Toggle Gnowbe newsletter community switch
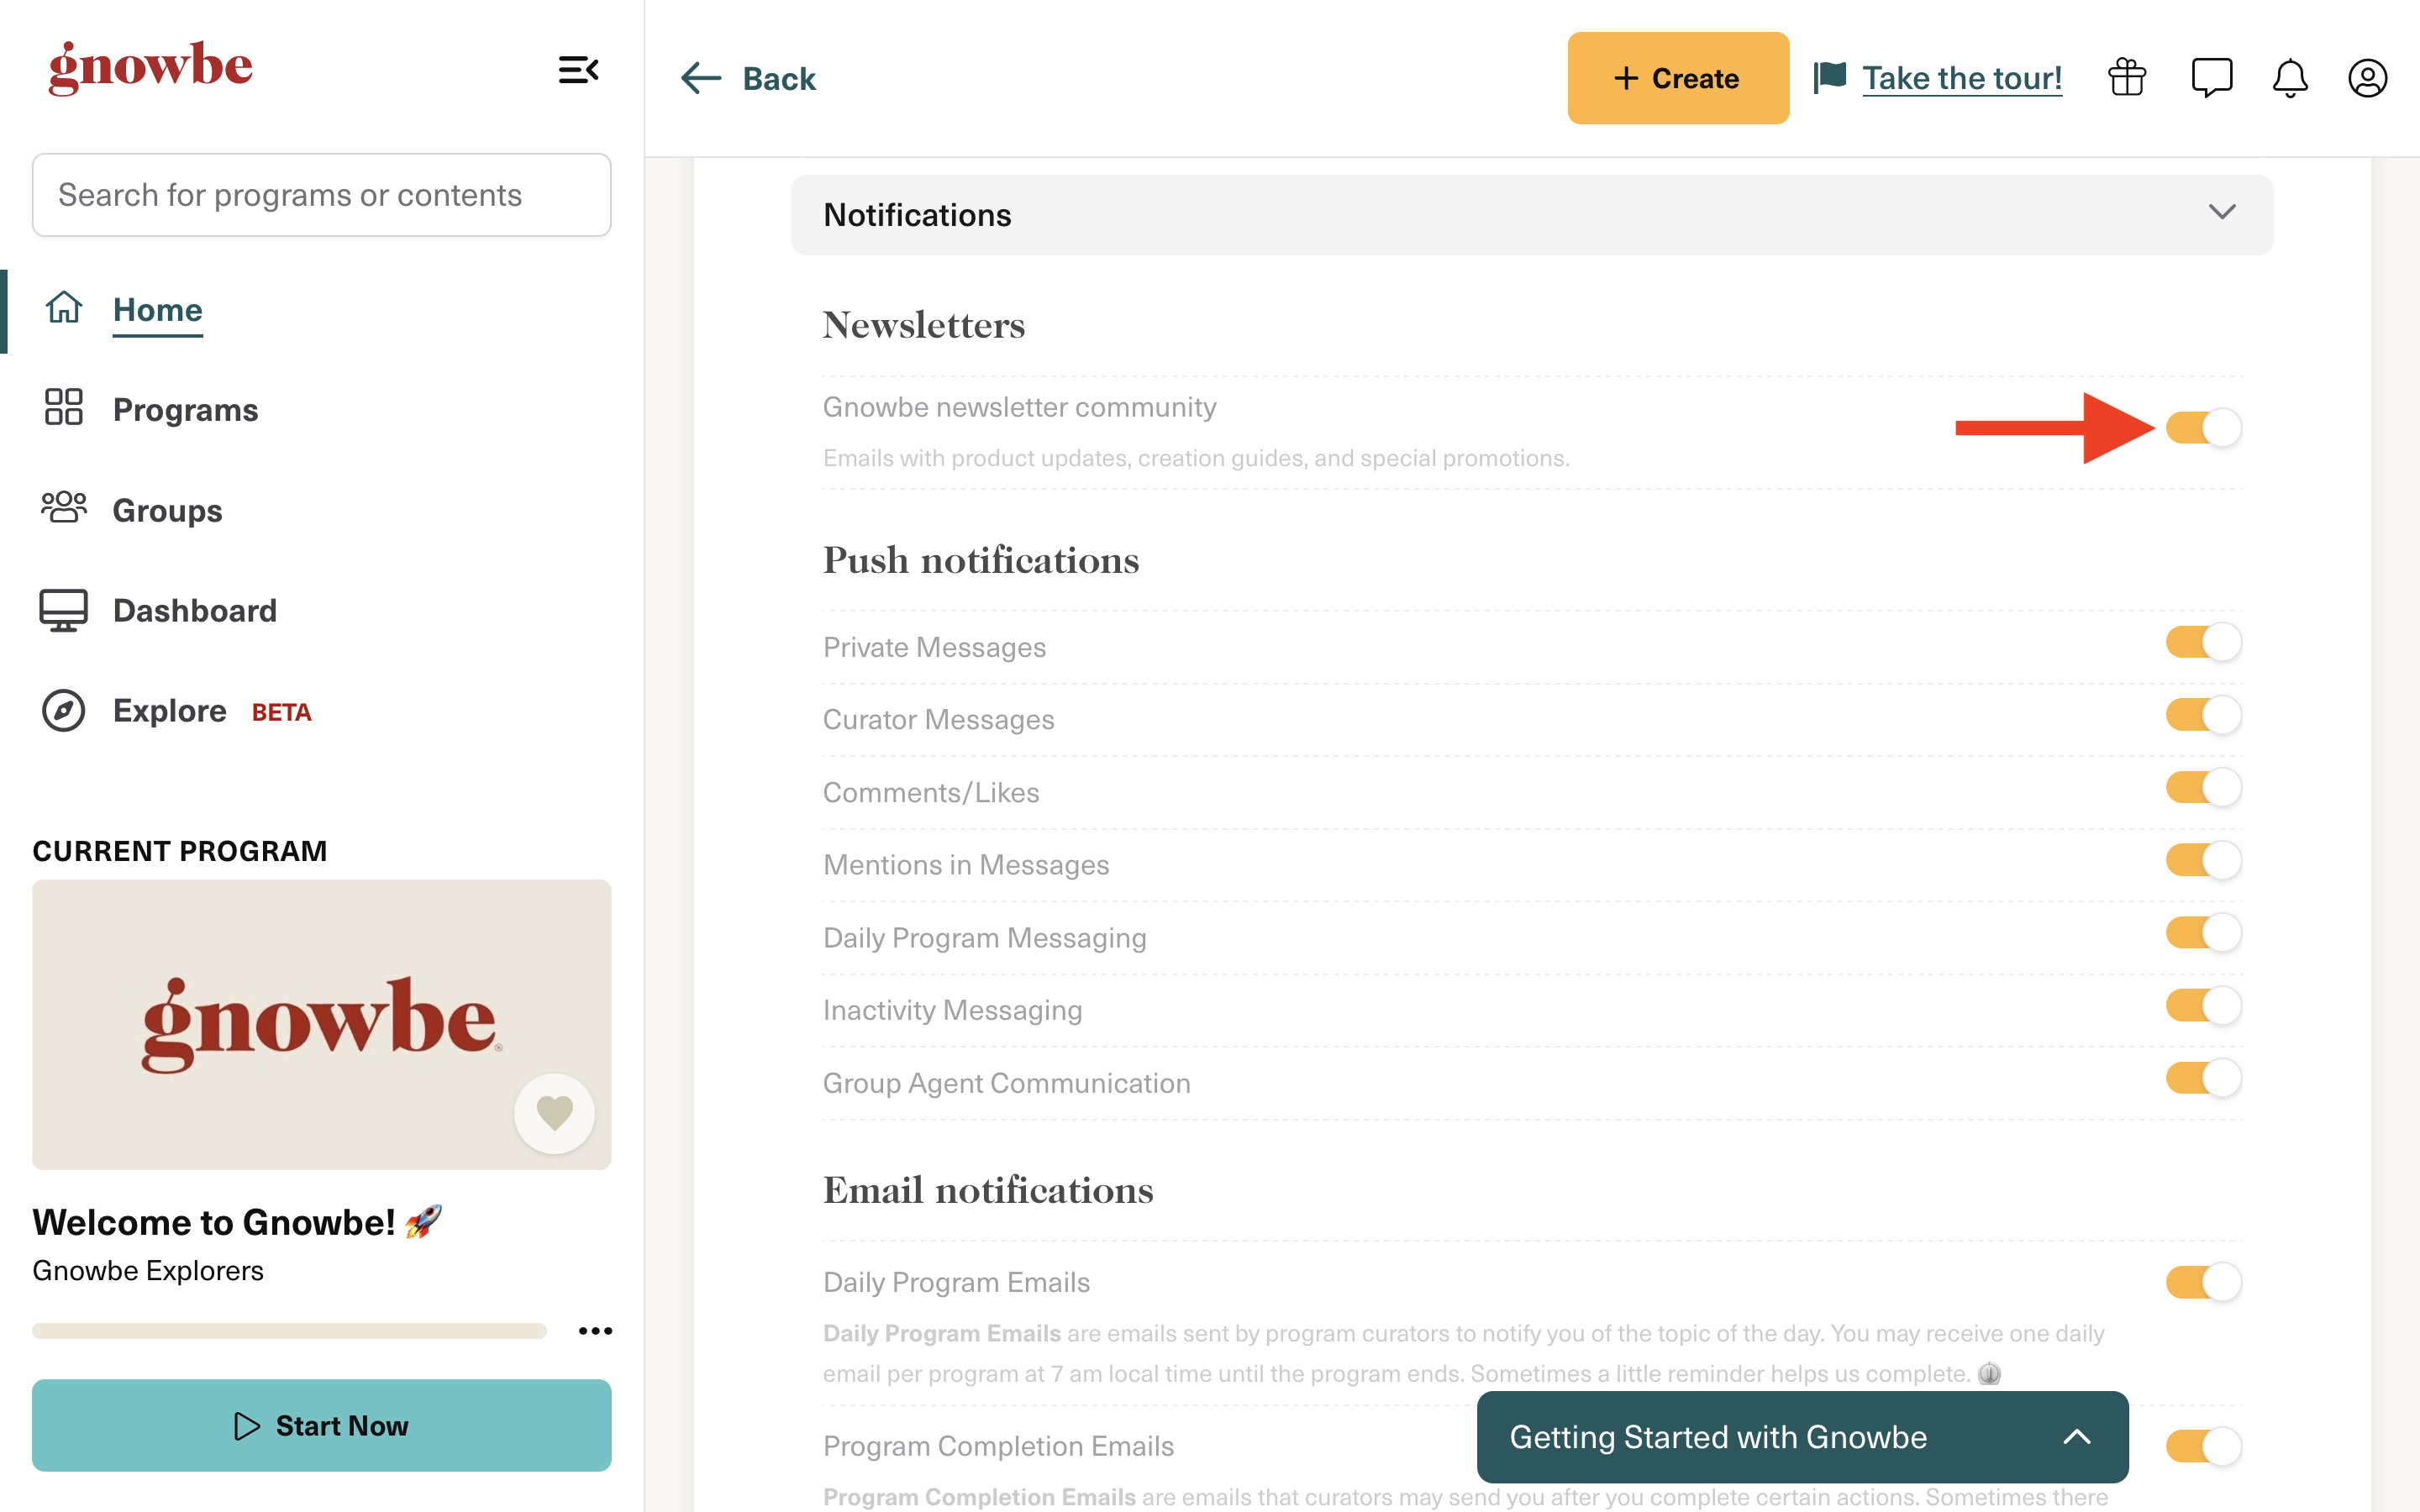This screenshot has height=1512, width=2420. pos(2203,428)
